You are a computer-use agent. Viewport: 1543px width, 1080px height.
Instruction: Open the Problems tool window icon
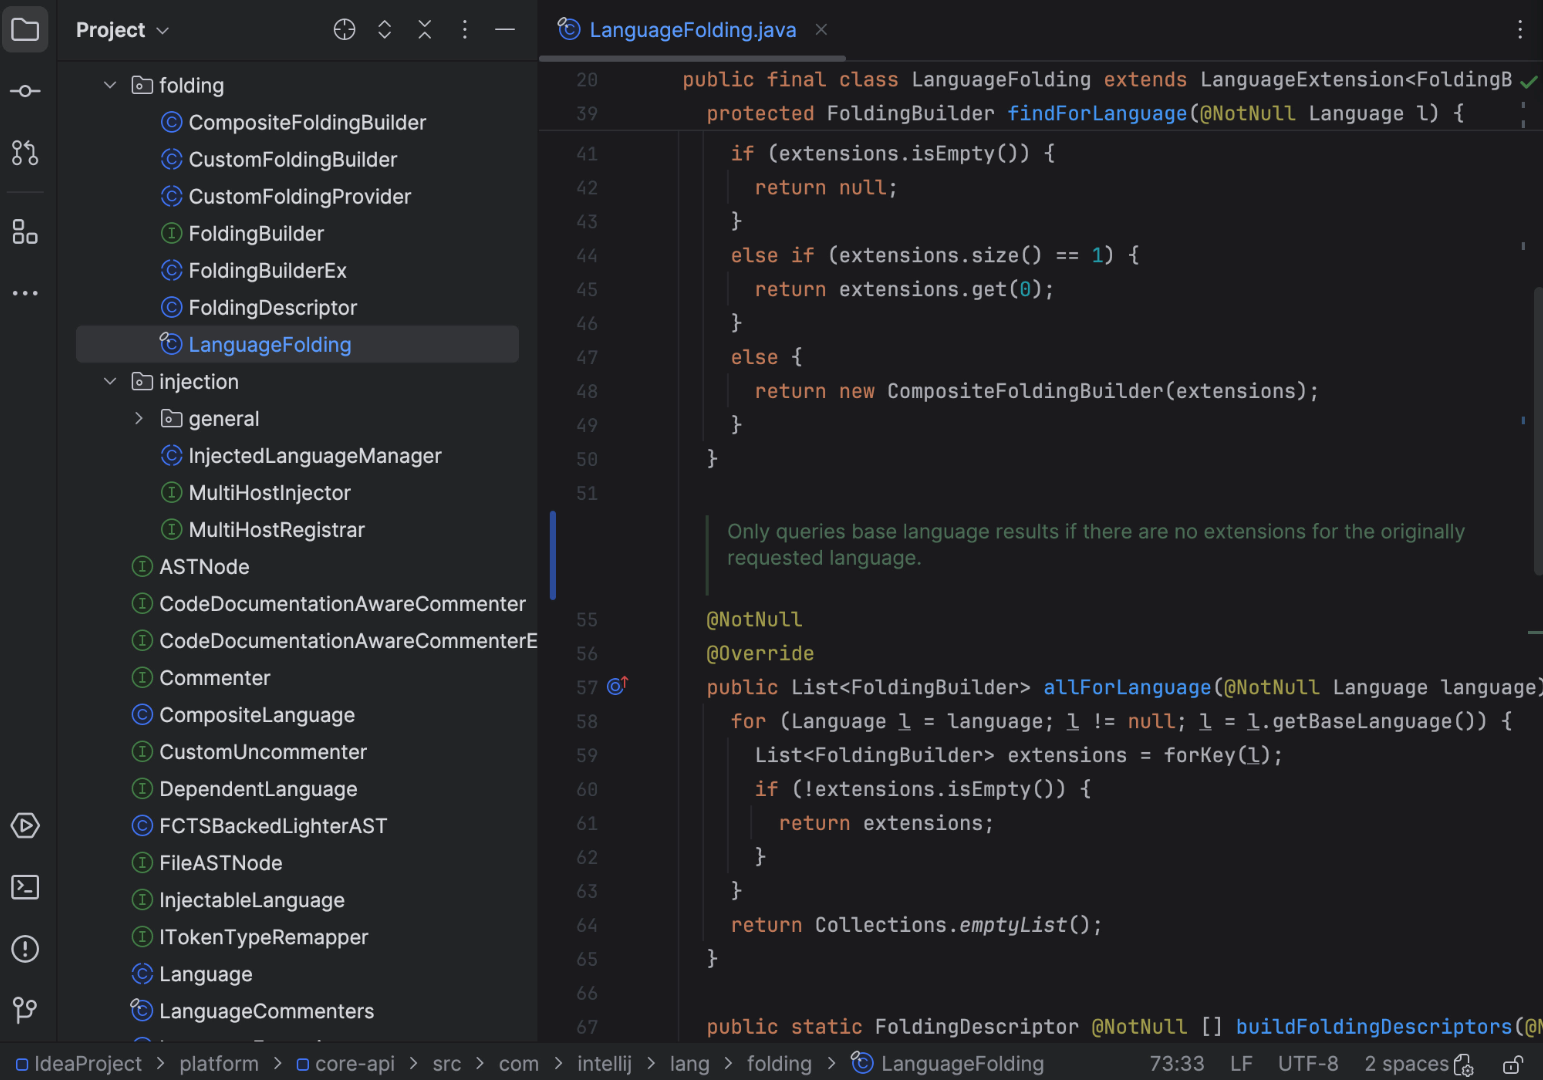[25, 949]
